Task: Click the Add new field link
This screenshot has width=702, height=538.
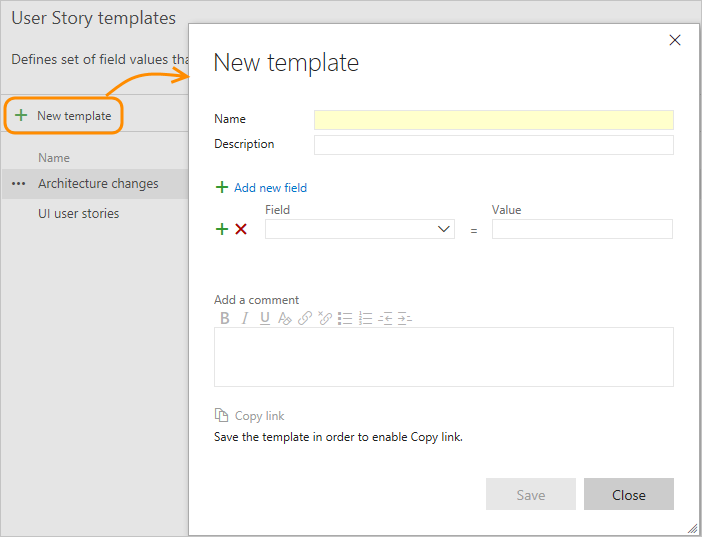Action: coord(270,188)
